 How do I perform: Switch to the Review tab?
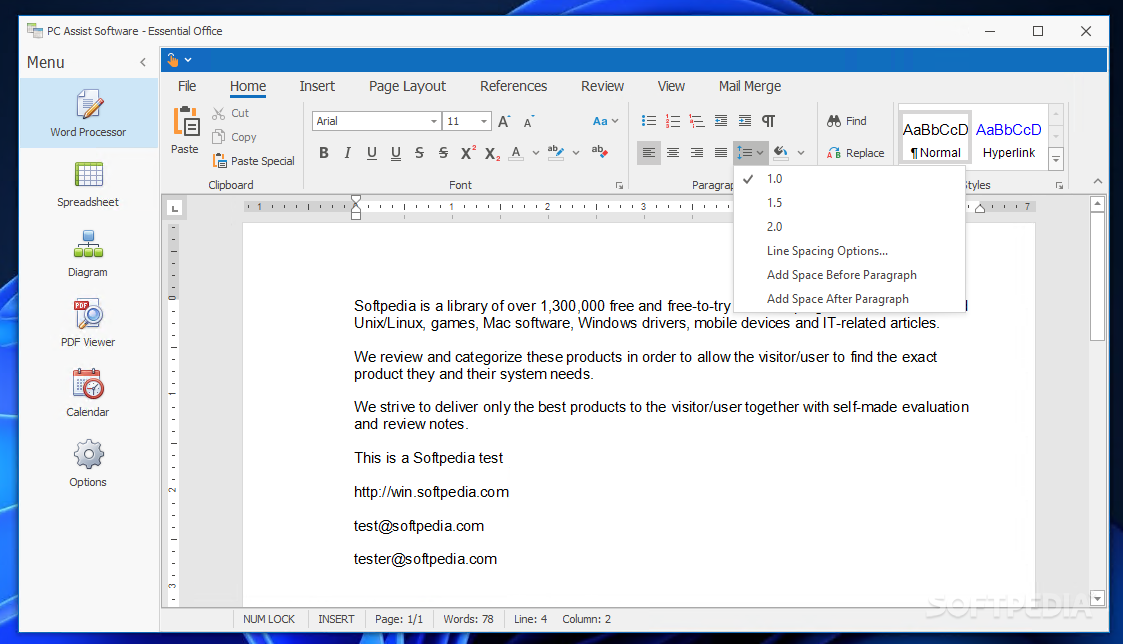602,86
